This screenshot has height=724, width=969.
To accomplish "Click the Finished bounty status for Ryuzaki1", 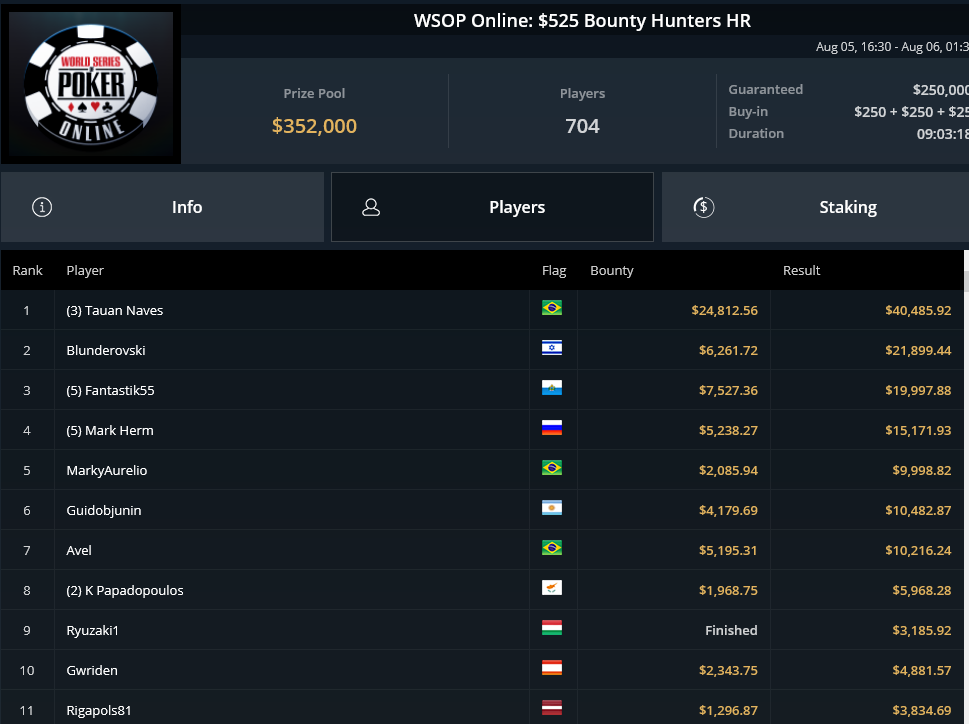I will click(x=731, y=631).
